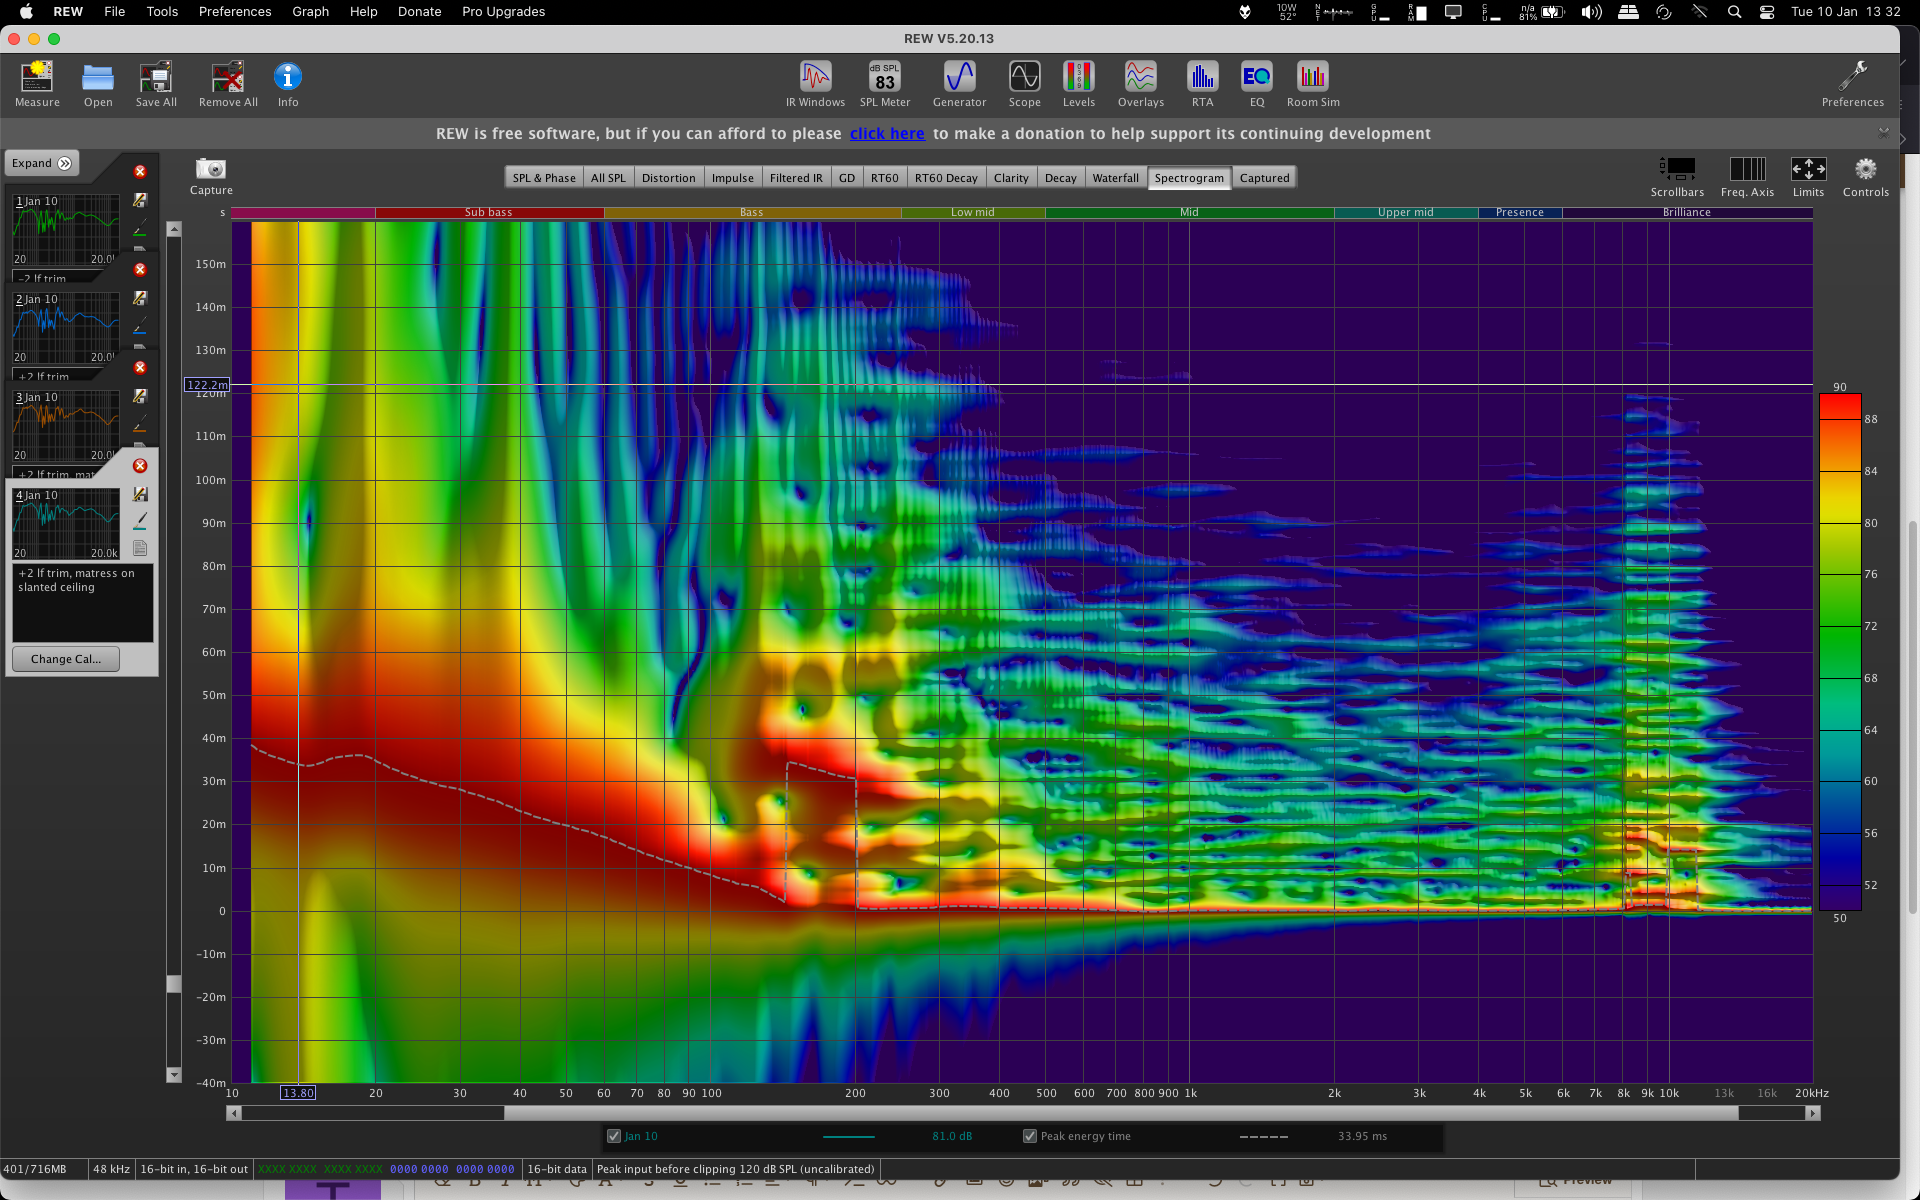Switch to the Waterfall tab
The image size is (1920, 1200).
coord(1115,178)
